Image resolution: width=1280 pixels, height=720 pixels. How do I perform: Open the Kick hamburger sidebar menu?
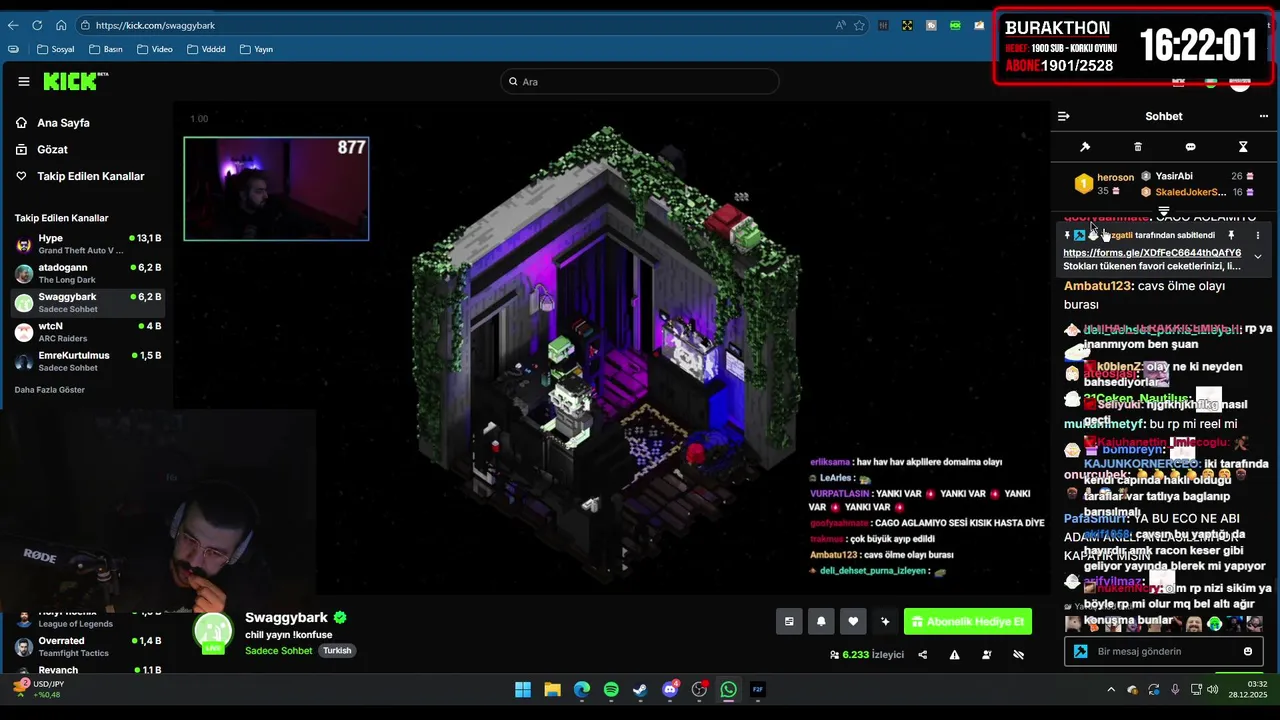coord(24,82)
